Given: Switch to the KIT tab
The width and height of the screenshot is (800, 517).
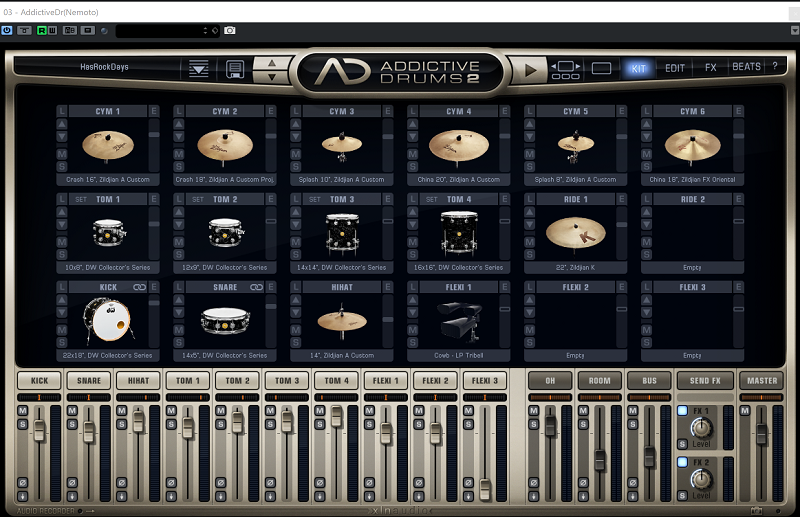Looking at the screenshot, I should (638, 68).
